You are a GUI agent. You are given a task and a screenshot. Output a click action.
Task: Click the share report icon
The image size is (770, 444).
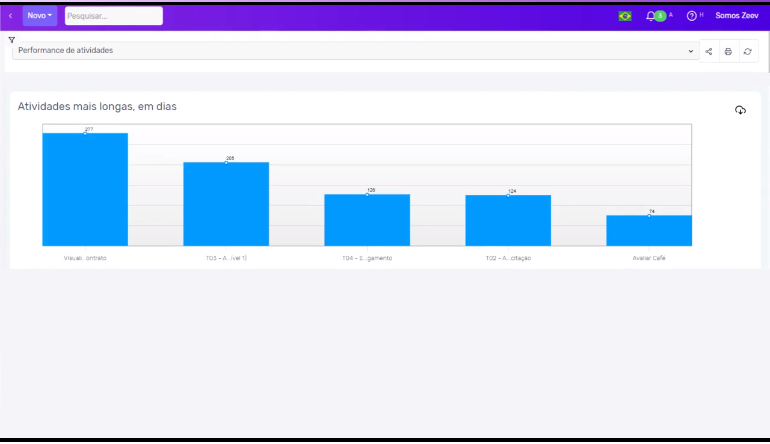point(709,51)
